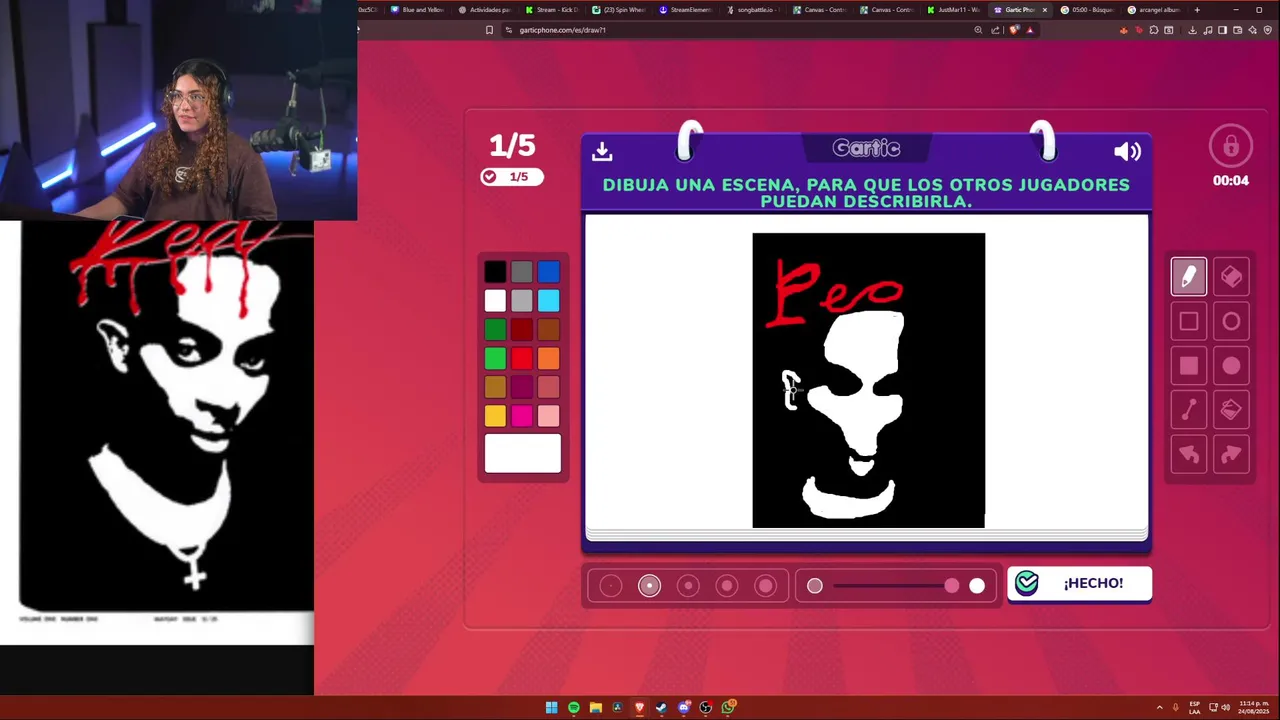
Task: Pick the orange color swatch
Action: tap(549, 358)
